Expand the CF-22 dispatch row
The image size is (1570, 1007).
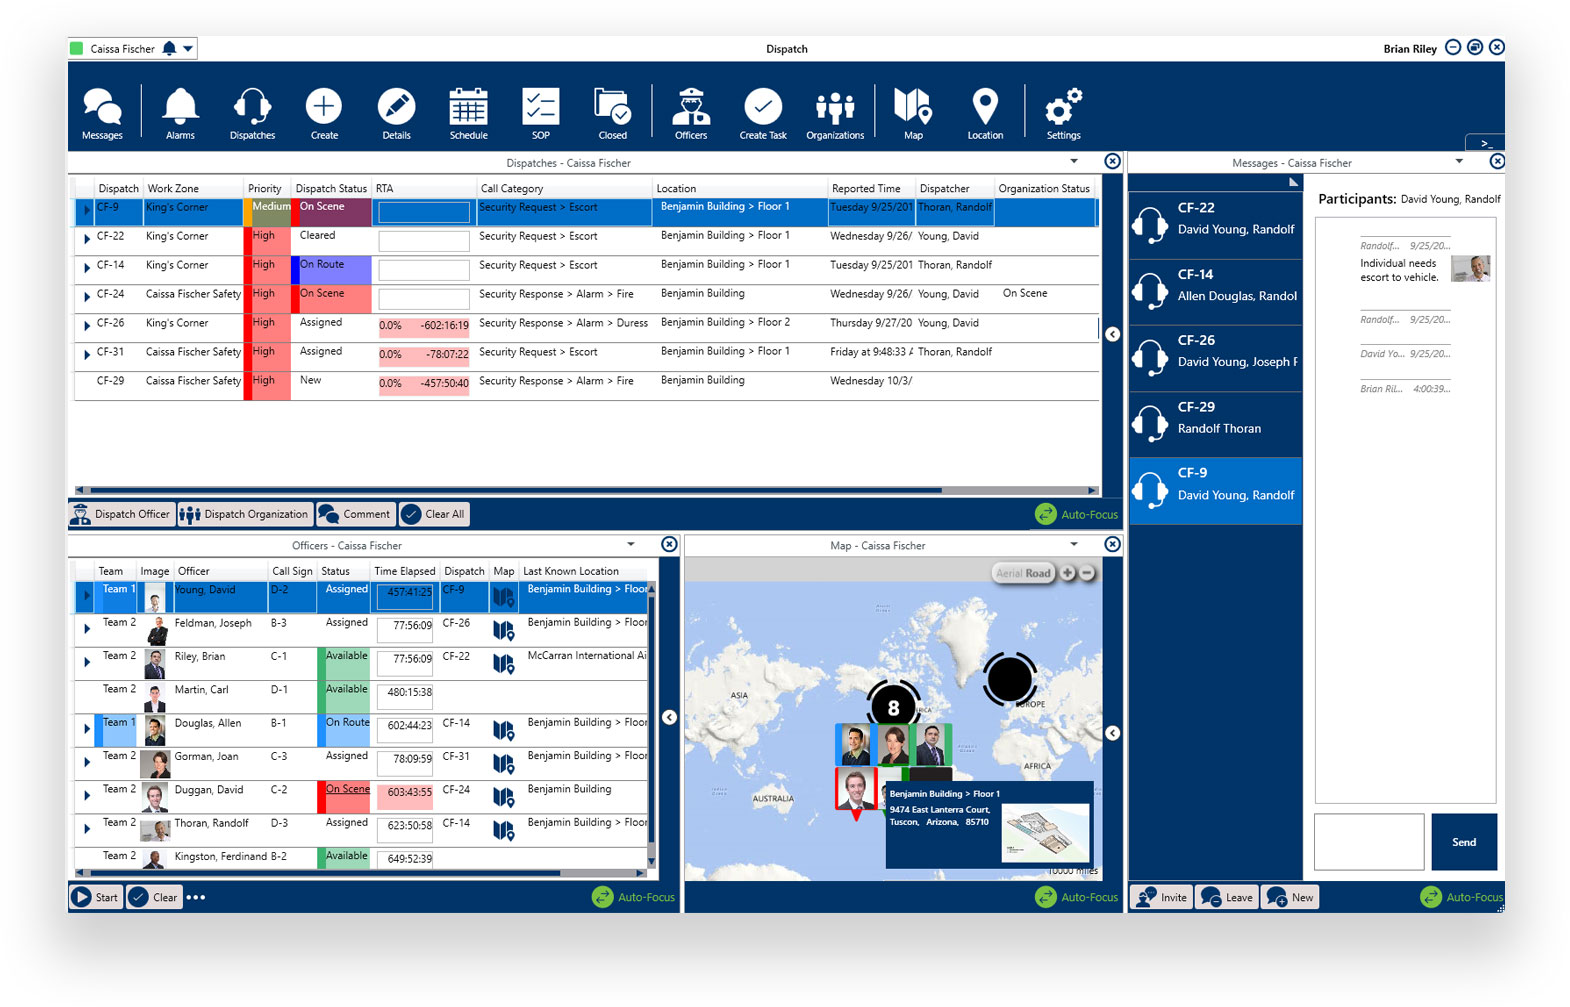pyautogui.click(x=87, y=238)
